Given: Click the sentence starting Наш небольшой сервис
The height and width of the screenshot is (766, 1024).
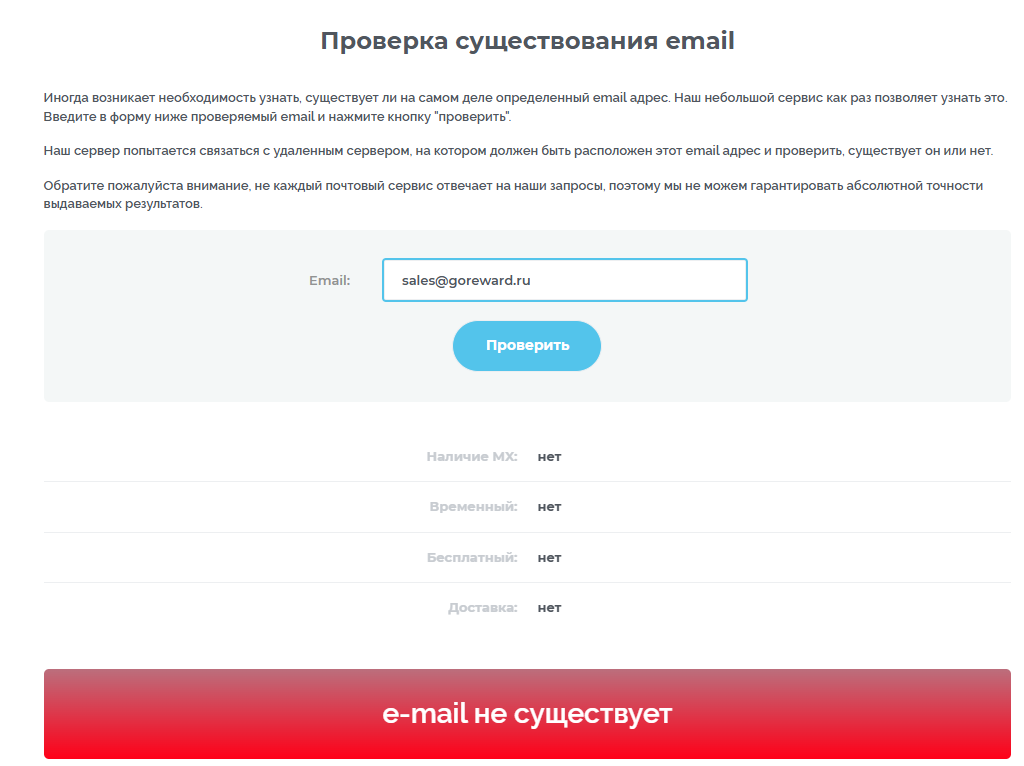Looking at the screenshot, I should [x=841, y=98].
